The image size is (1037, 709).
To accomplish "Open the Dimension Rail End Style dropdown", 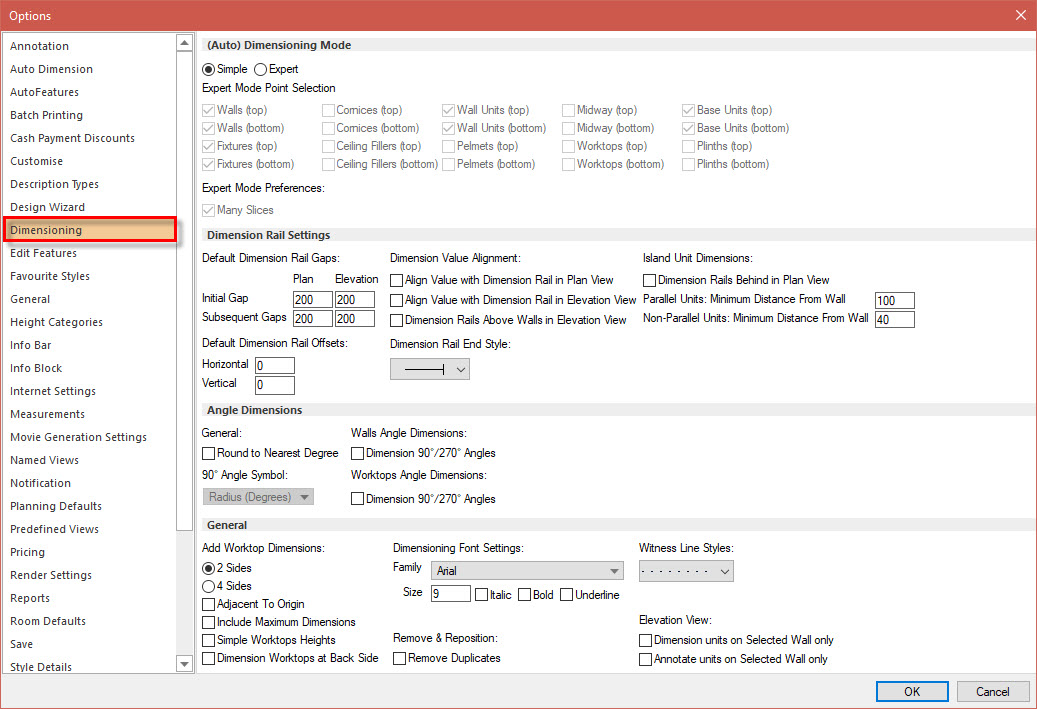I will click(x=429, y=370).
